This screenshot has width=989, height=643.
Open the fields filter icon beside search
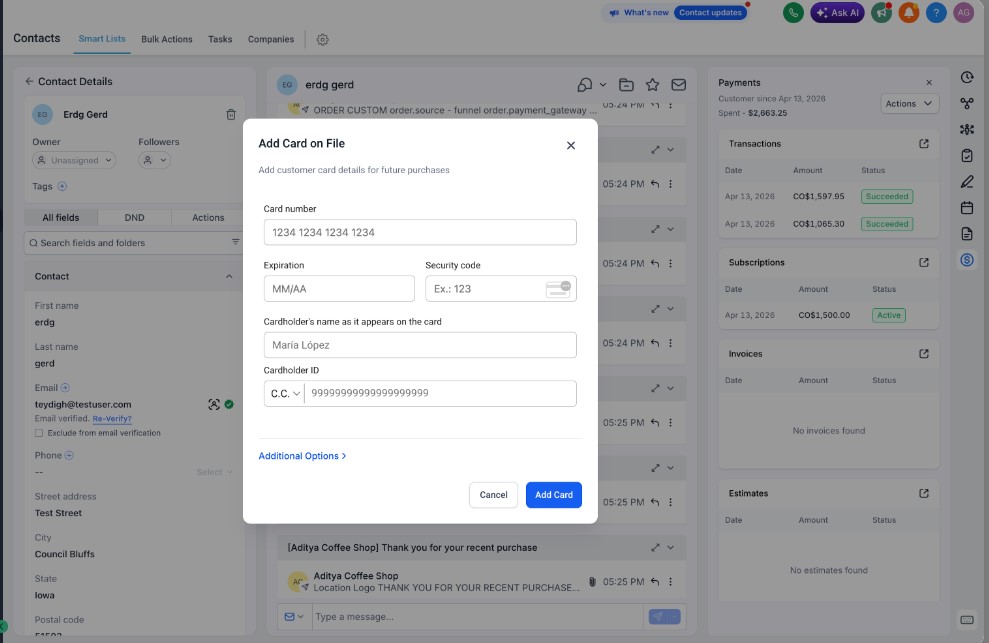(235, 242)
